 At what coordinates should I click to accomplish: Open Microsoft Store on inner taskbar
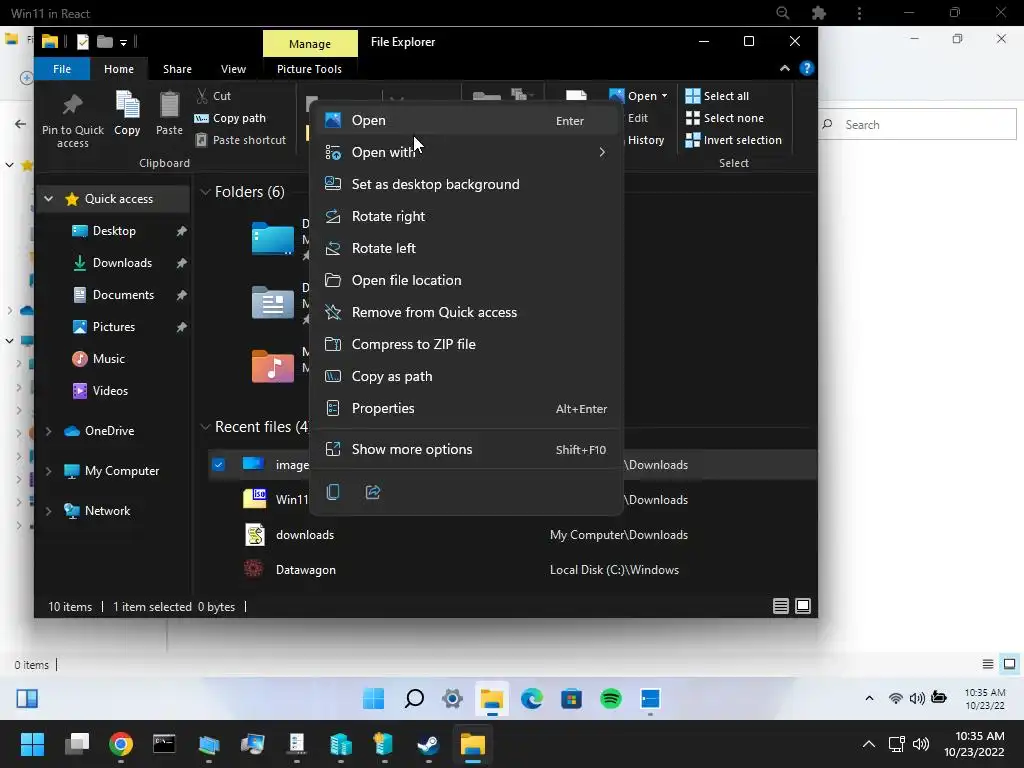coord(571,699)
